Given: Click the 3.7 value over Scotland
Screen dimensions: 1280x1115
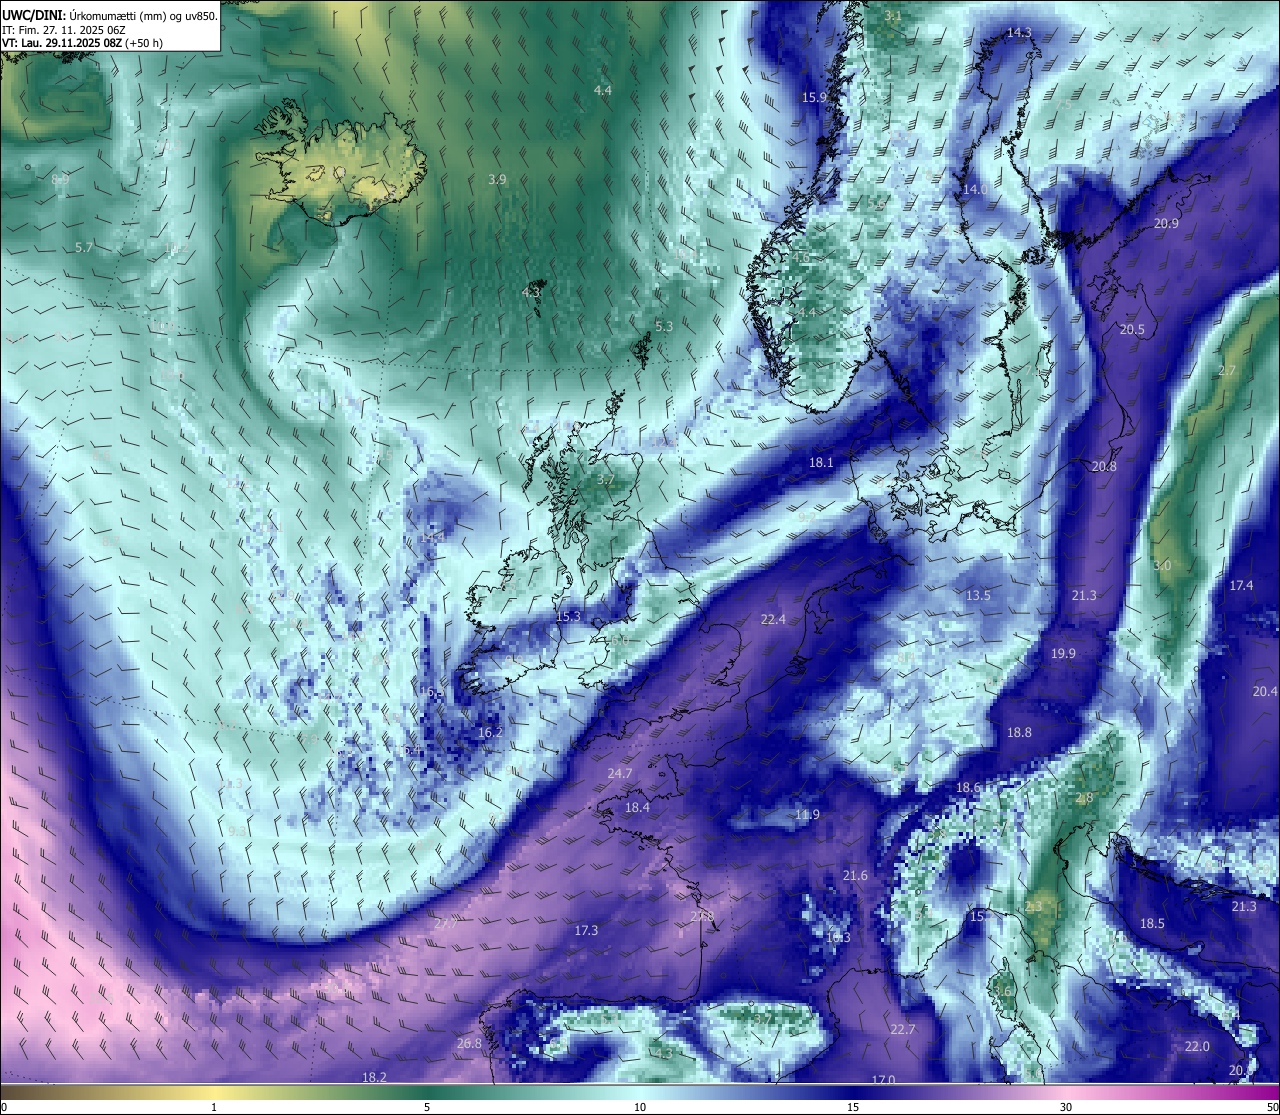Looking at the screenshot, I should coord(606,479).
